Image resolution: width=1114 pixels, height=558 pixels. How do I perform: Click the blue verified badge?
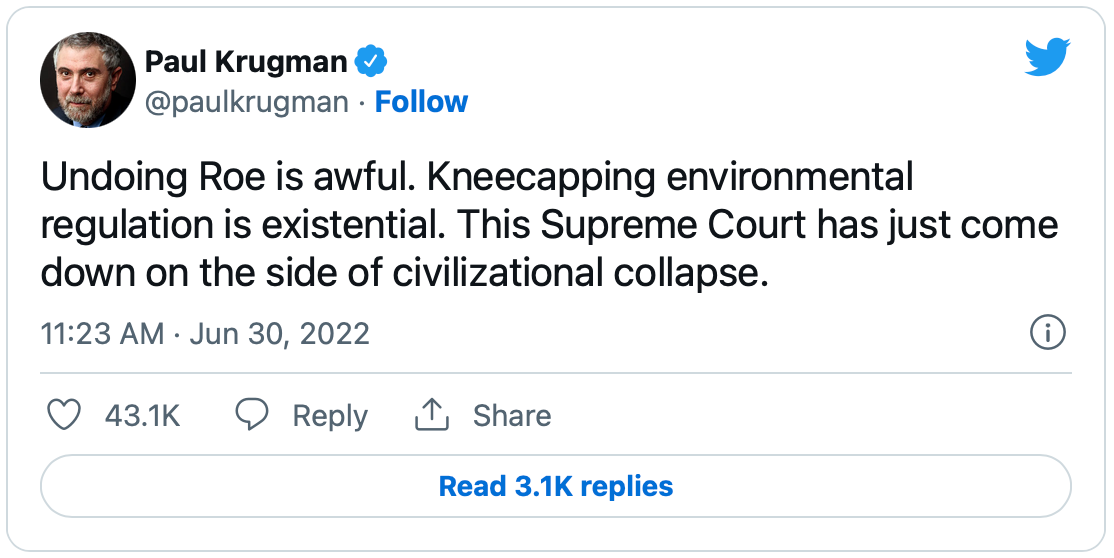click(x=372, y=62)
